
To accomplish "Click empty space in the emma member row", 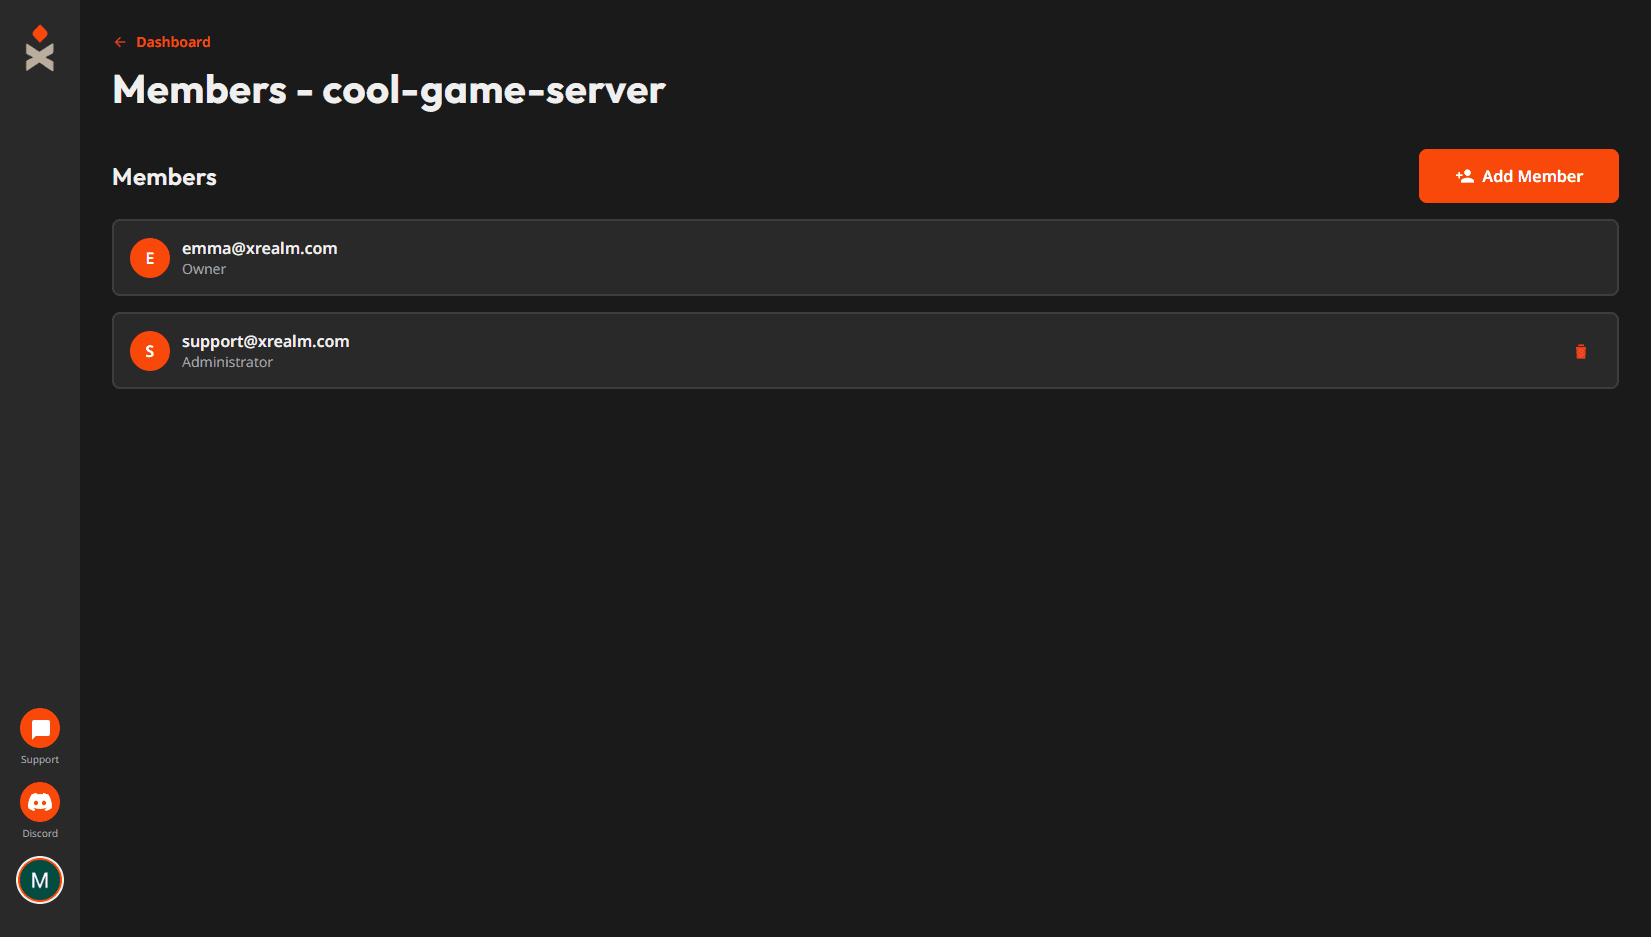I will 900,258.
